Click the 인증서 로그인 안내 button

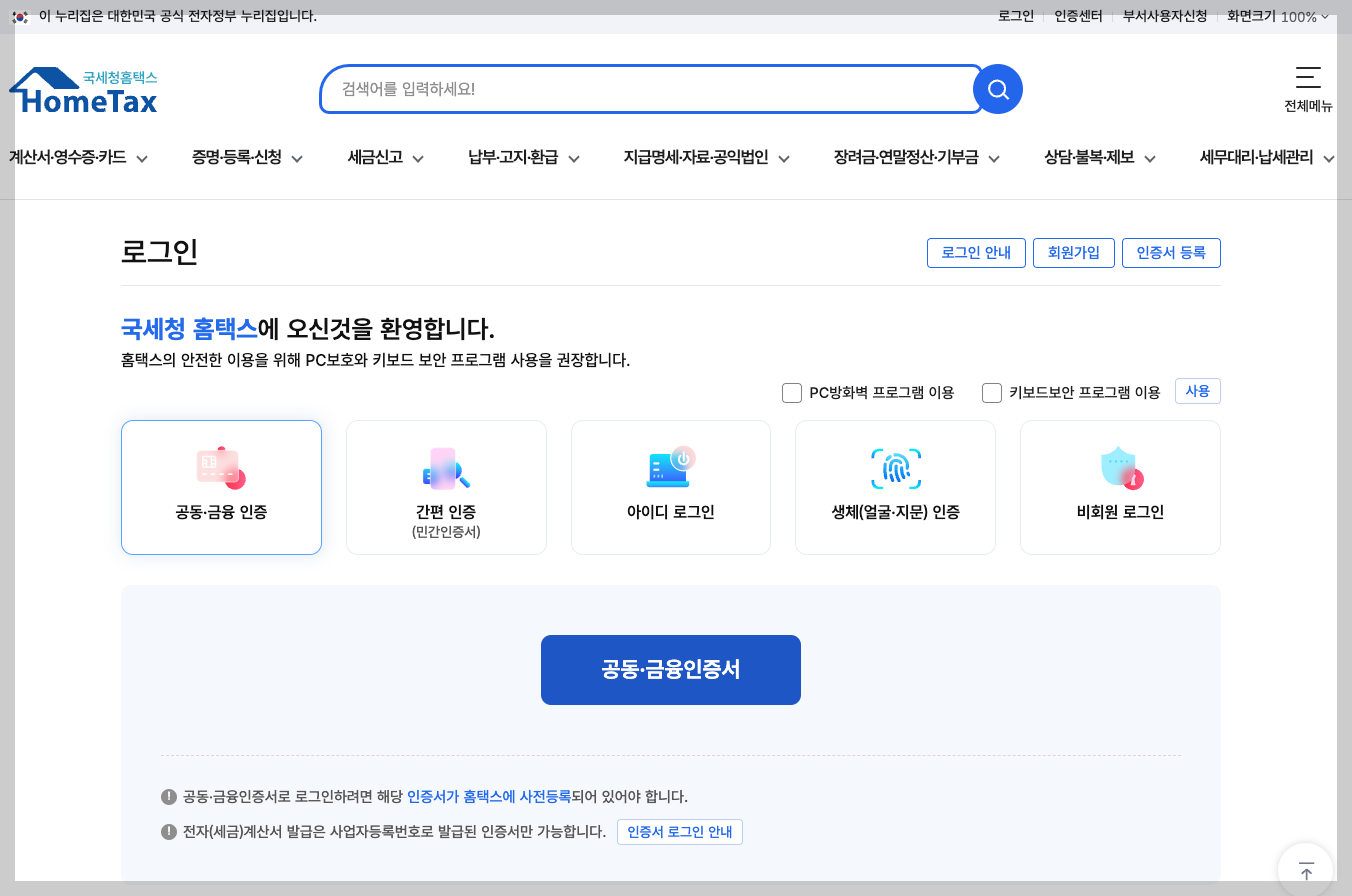680,832
